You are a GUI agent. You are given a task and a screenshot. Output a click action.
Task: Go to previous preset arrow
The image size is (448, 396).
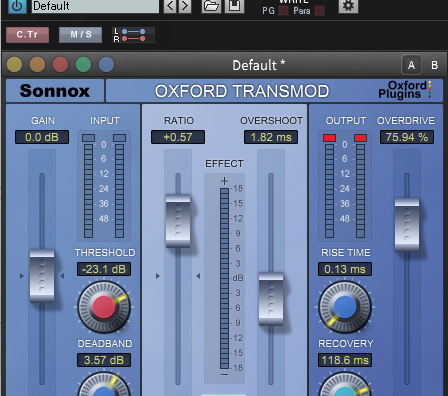pyautogui.click(x=170, y=6)
